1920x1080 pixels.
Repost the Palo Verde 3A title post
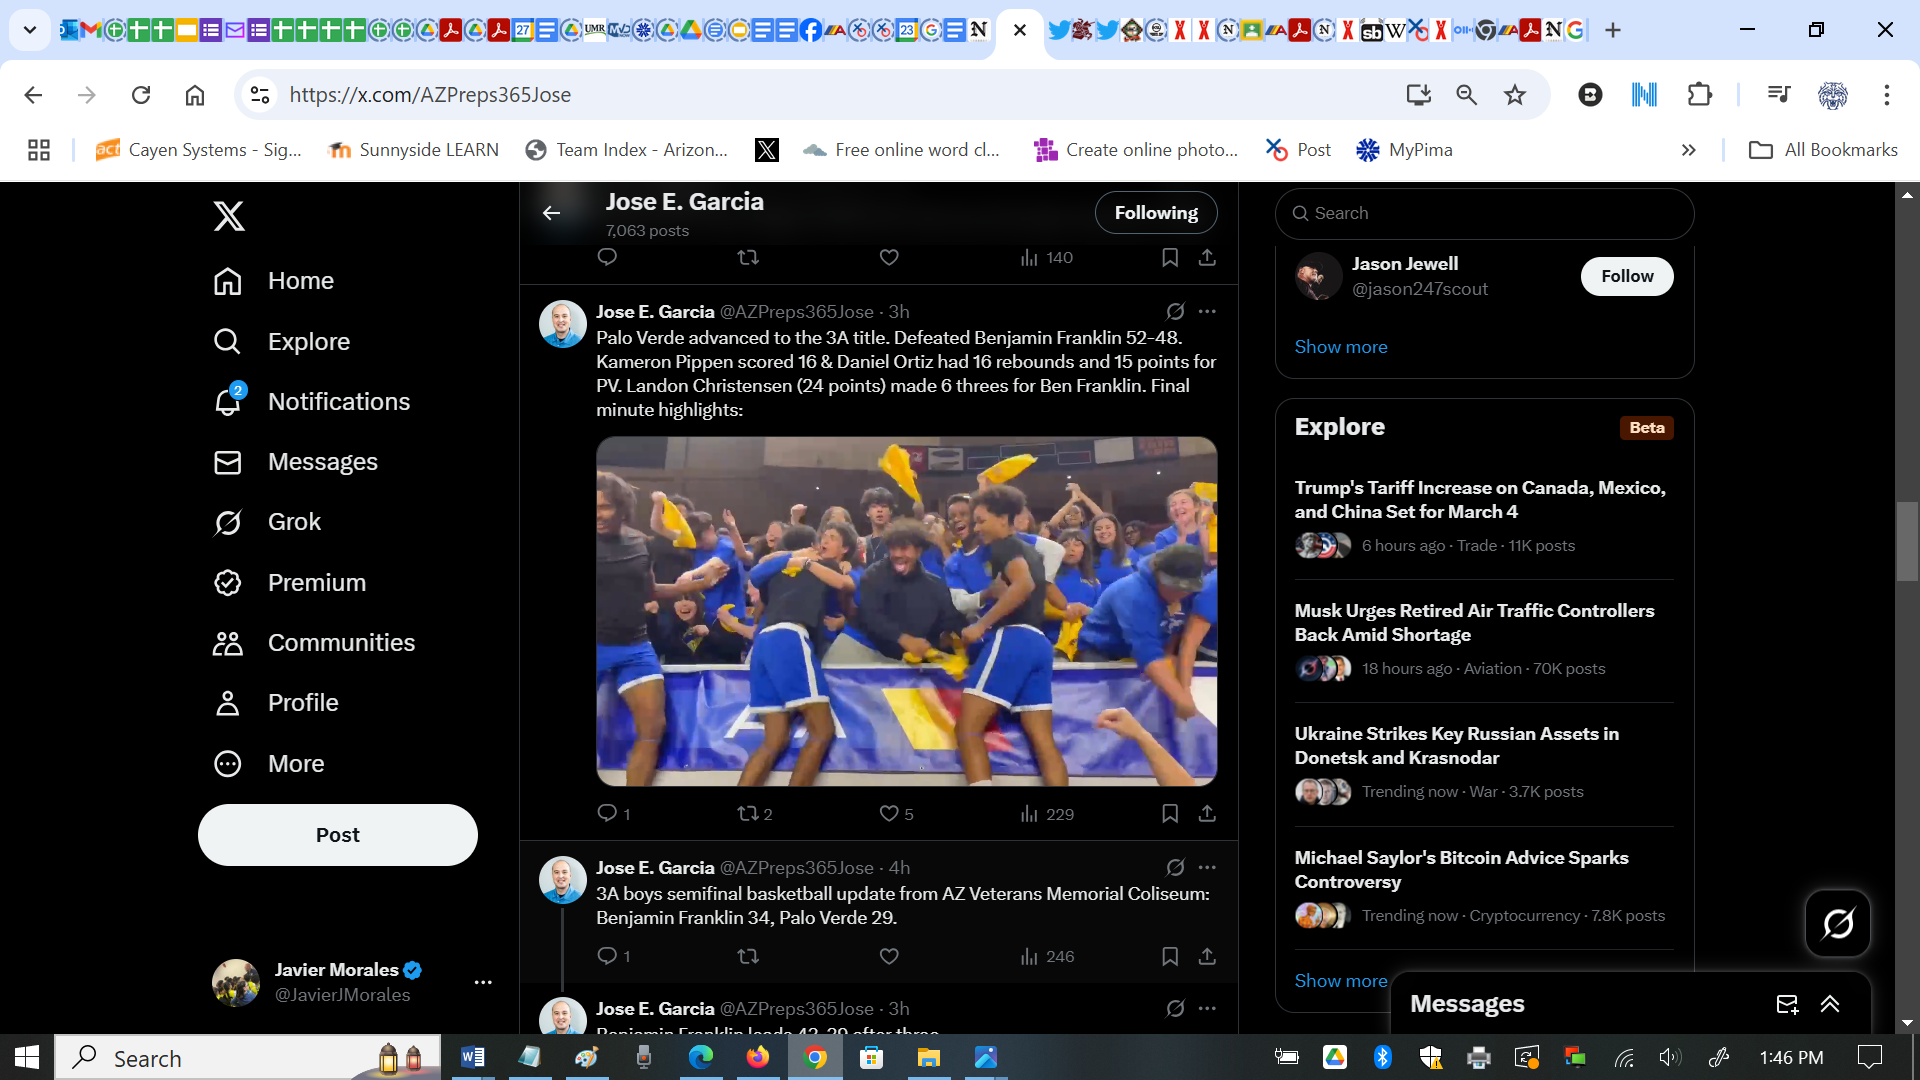pyautogui.click(x=747, y=814)
